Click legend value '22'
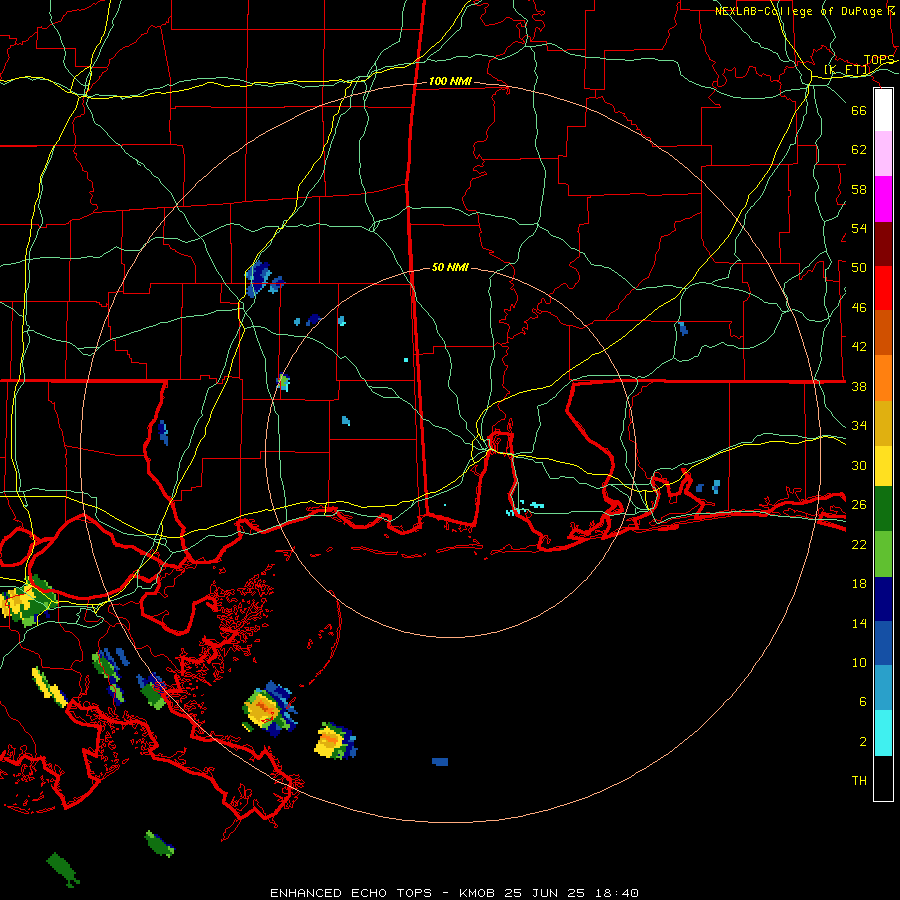The height and width of the screenshot is (900, 900). coord(859,545)
